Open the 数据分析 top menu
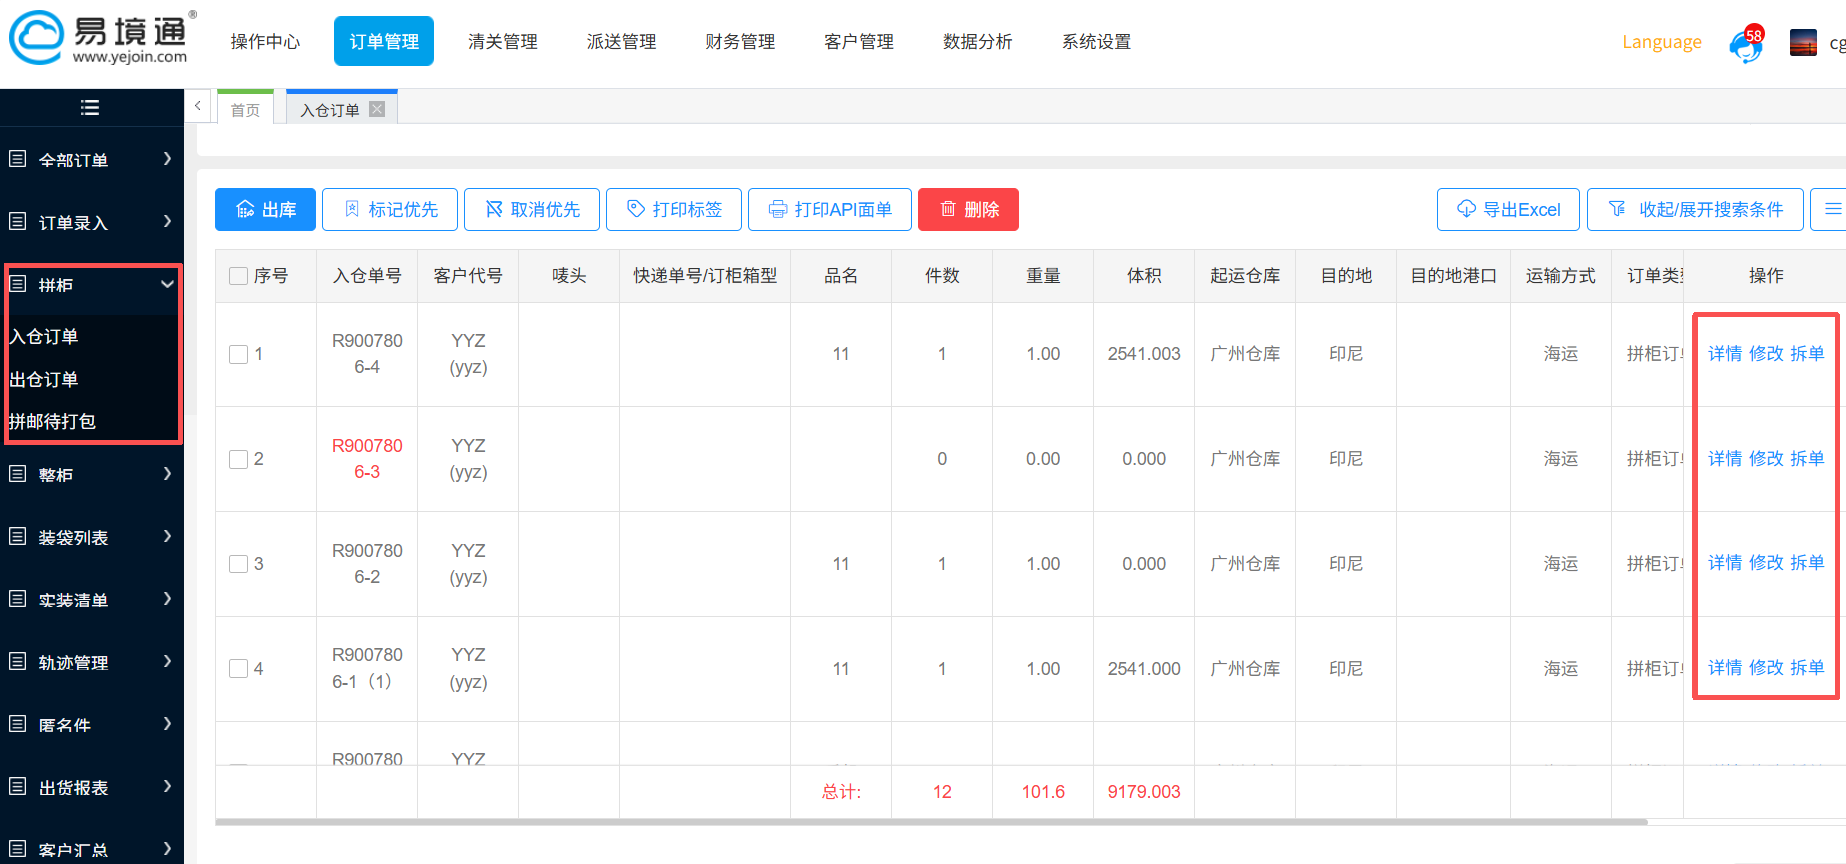Screen dimensions: 1846x864 (978, 41)
